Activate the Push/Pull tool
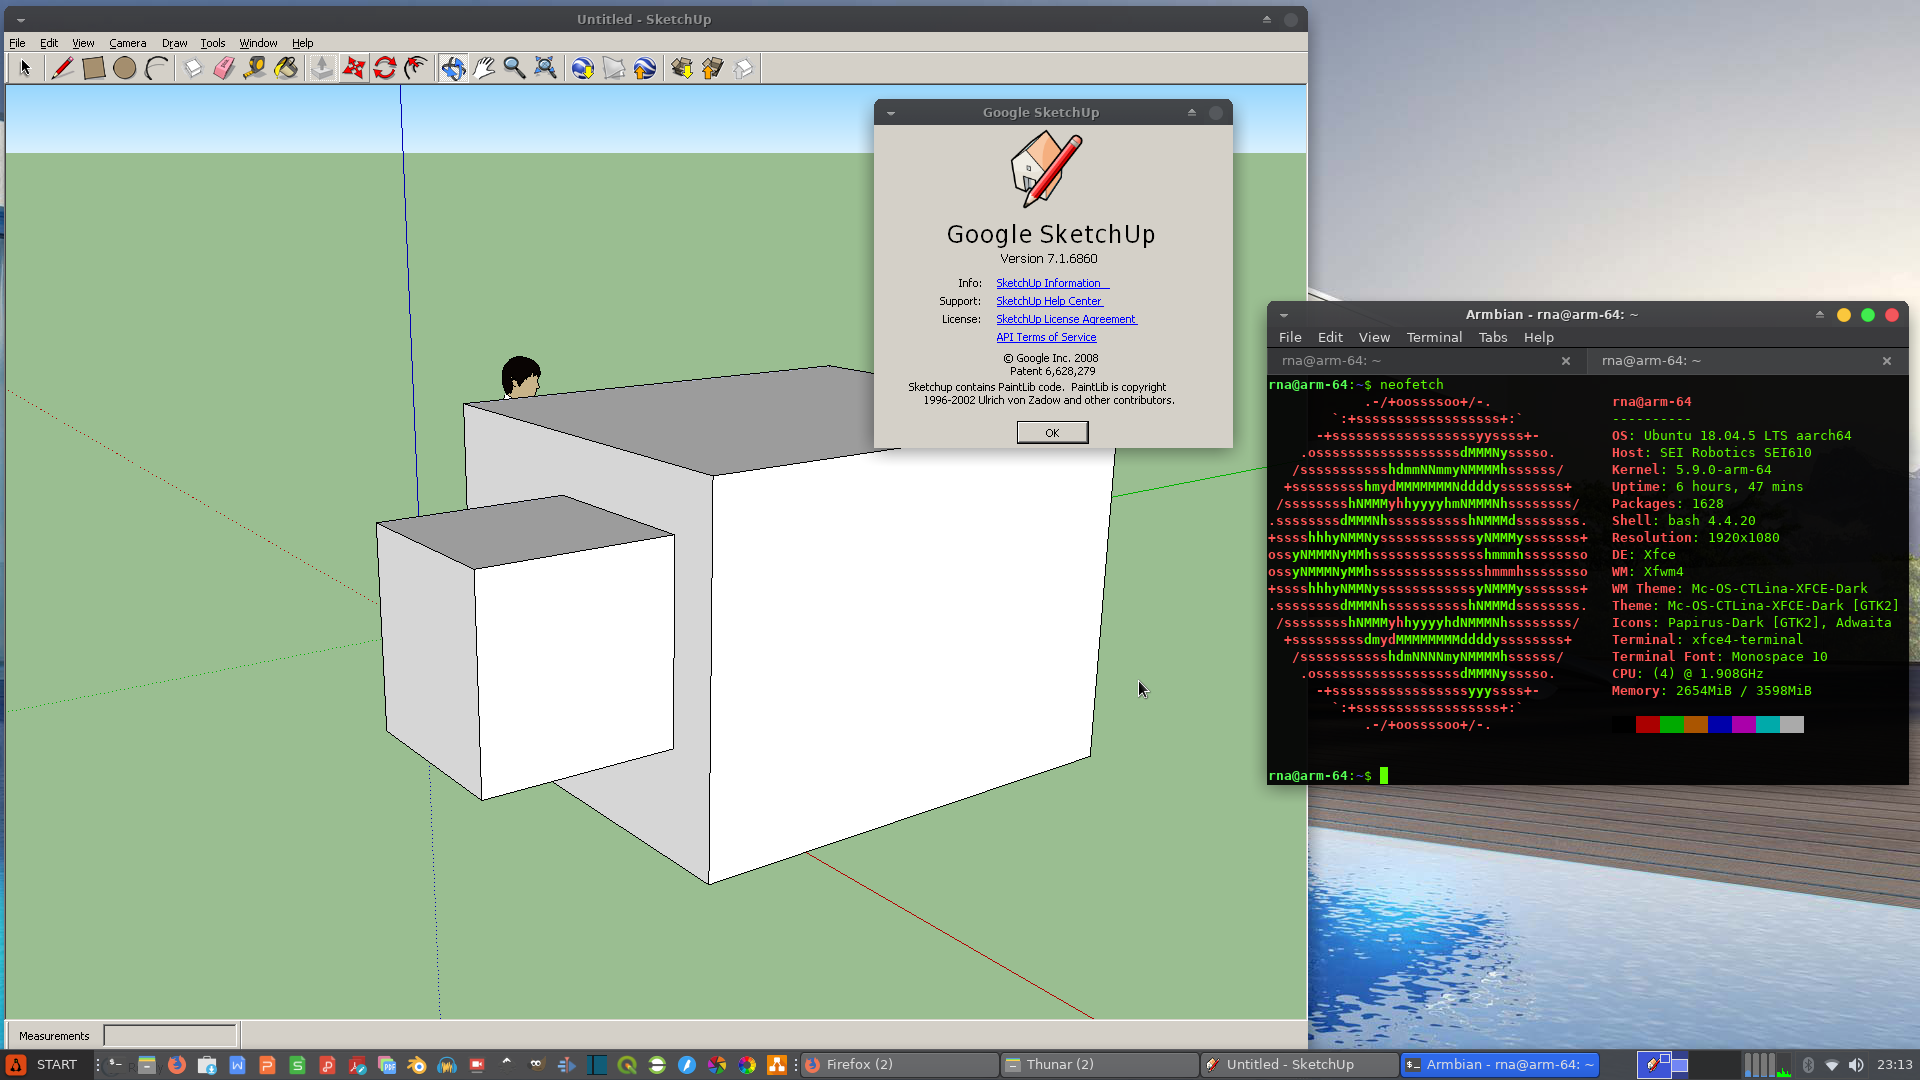This screenshot has height=1080, width=1920. [322, 68]
